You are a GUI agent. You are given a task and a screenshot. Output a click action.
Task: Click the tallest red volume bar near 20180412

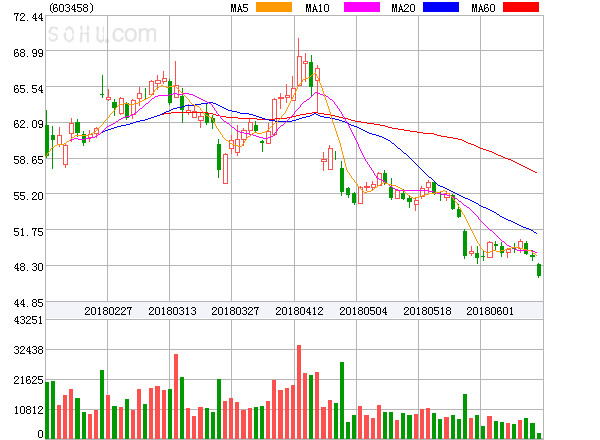point(299,392)
